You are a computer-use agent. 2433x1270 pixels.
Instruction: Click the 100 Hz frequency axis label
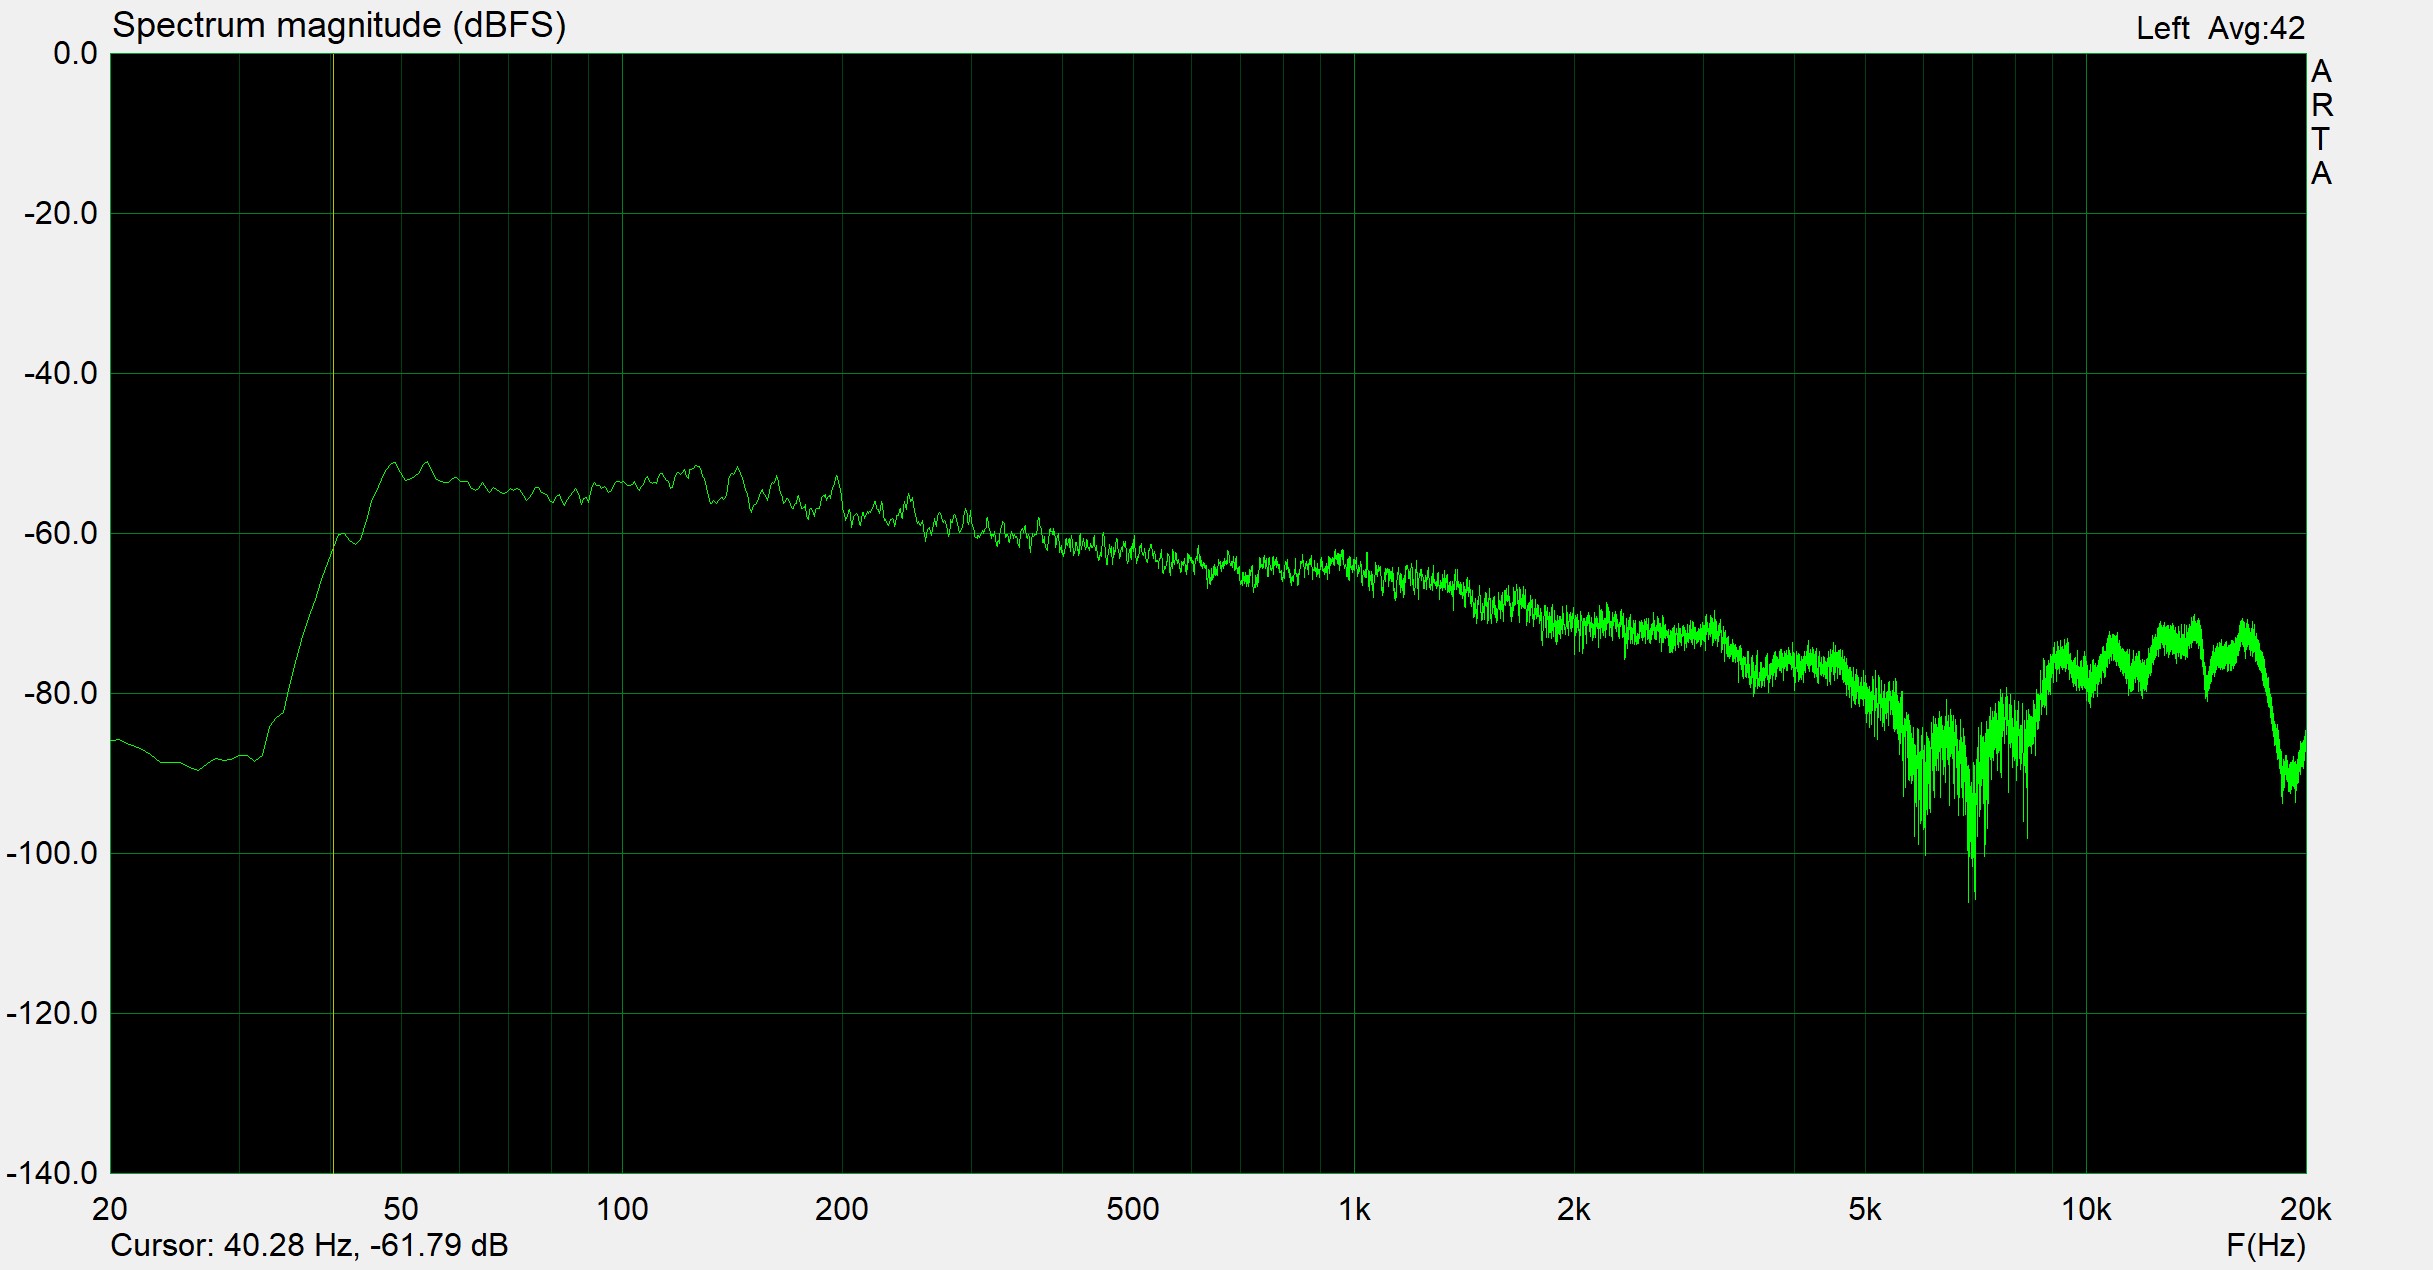tap(622, 1210)
